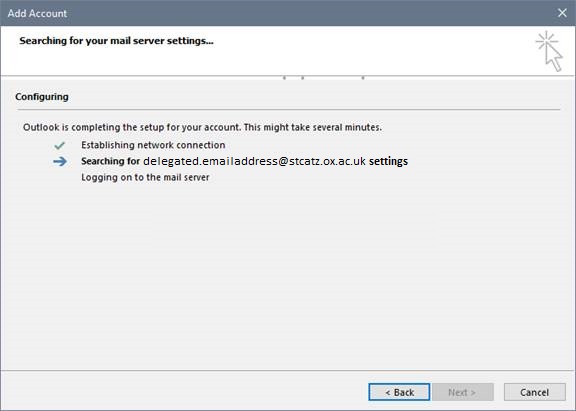
Task: Click the blue arrow beside Searching for
Action: point(60,161)
